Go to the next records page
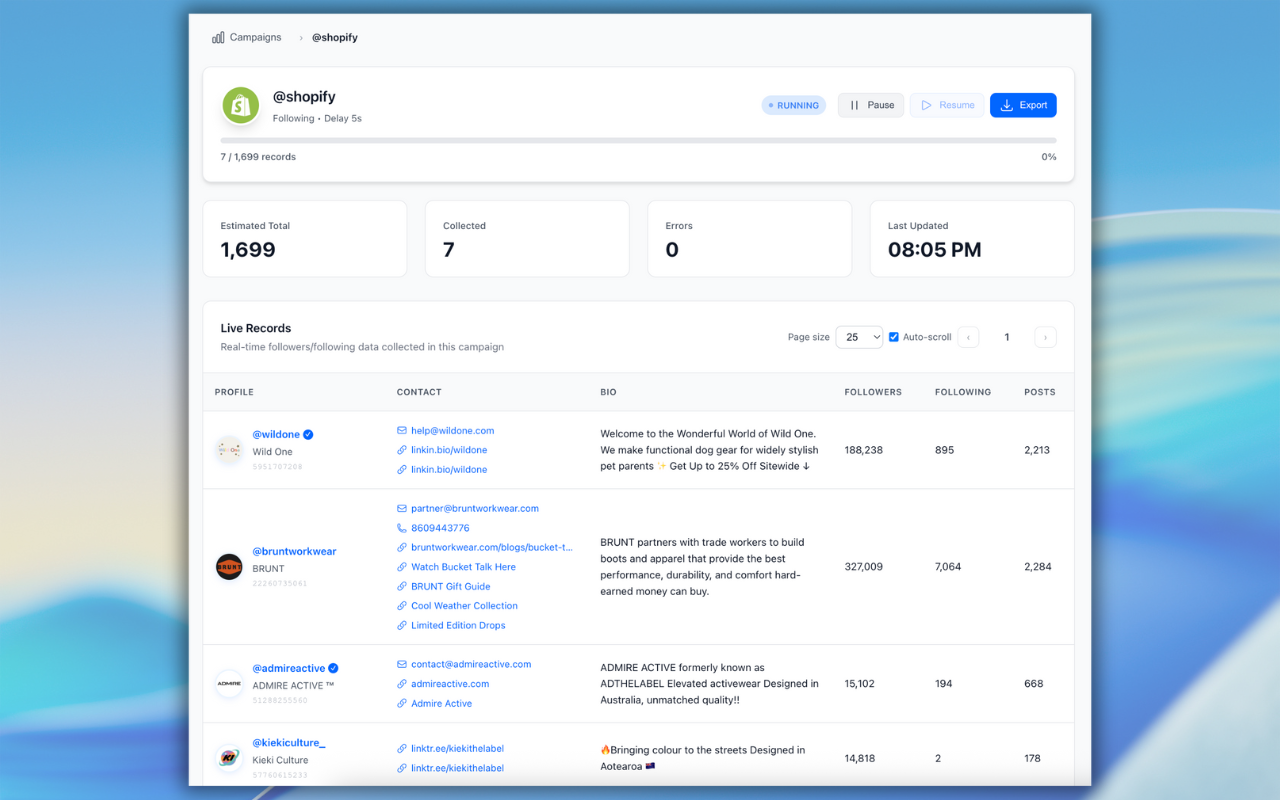This screenshot has width=1280, height=800. [1045, 337]
